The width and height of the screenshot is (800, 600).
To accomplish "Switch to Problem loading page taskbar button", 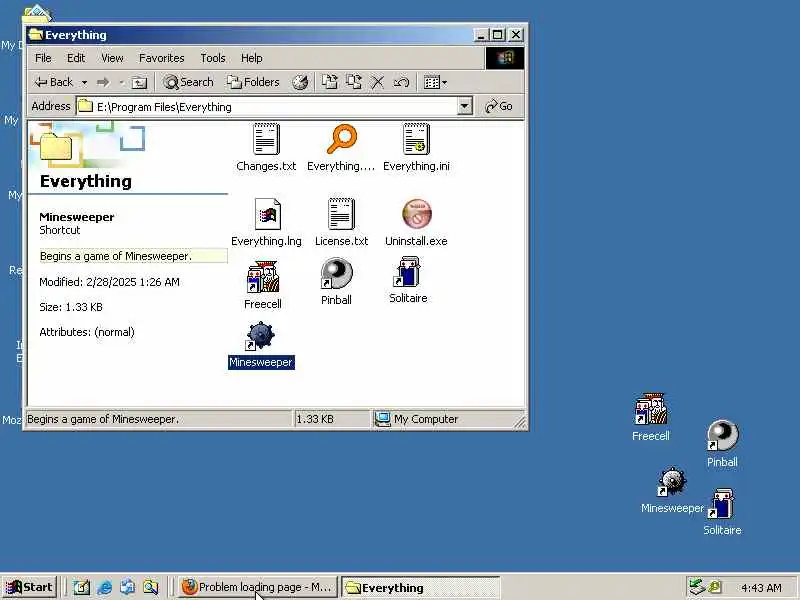I will (x=257, y=587).
